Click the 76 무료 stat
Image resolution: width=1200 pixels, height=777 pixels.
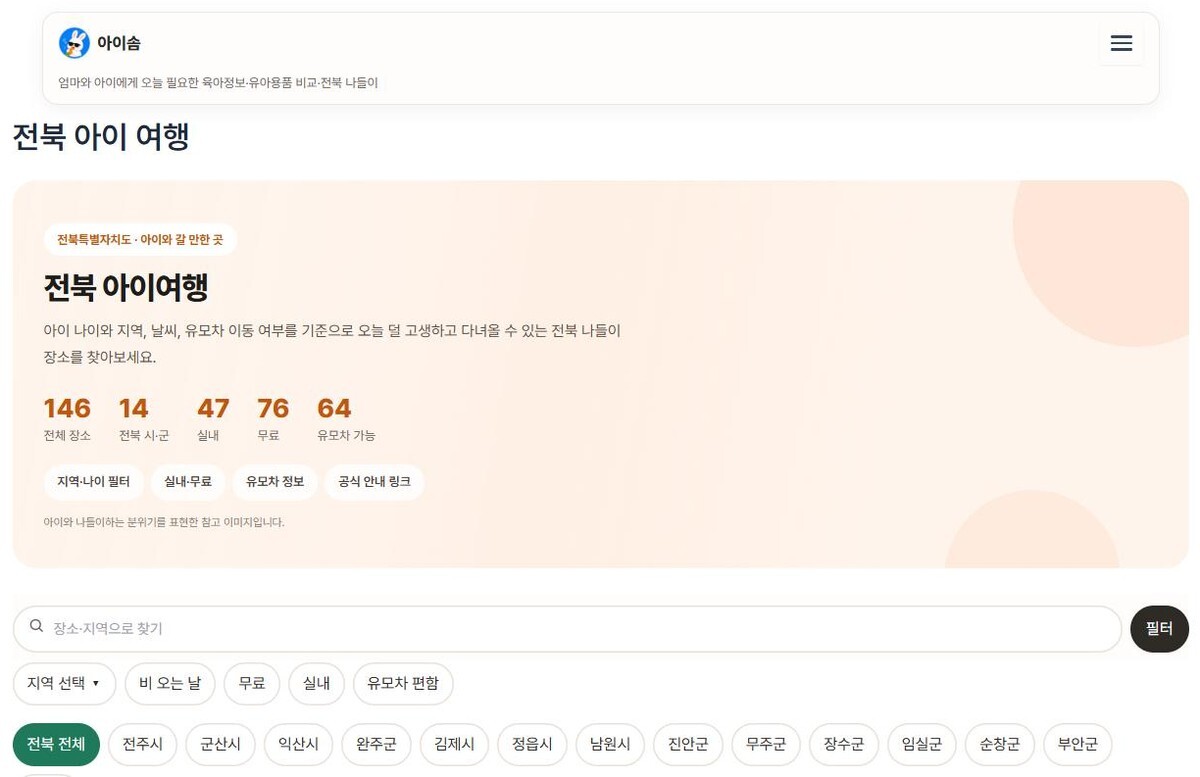273,419
